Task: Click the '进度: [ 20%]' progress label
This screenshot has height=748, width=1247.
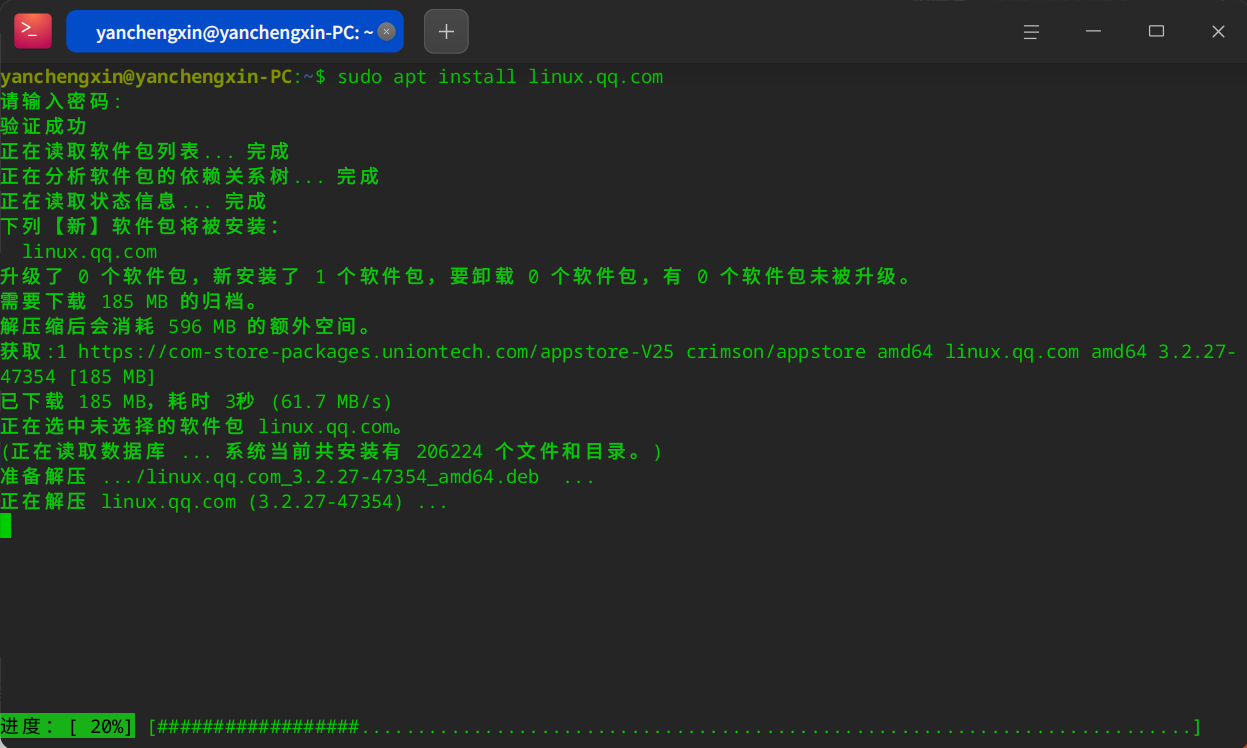Action: click(67, 727)
